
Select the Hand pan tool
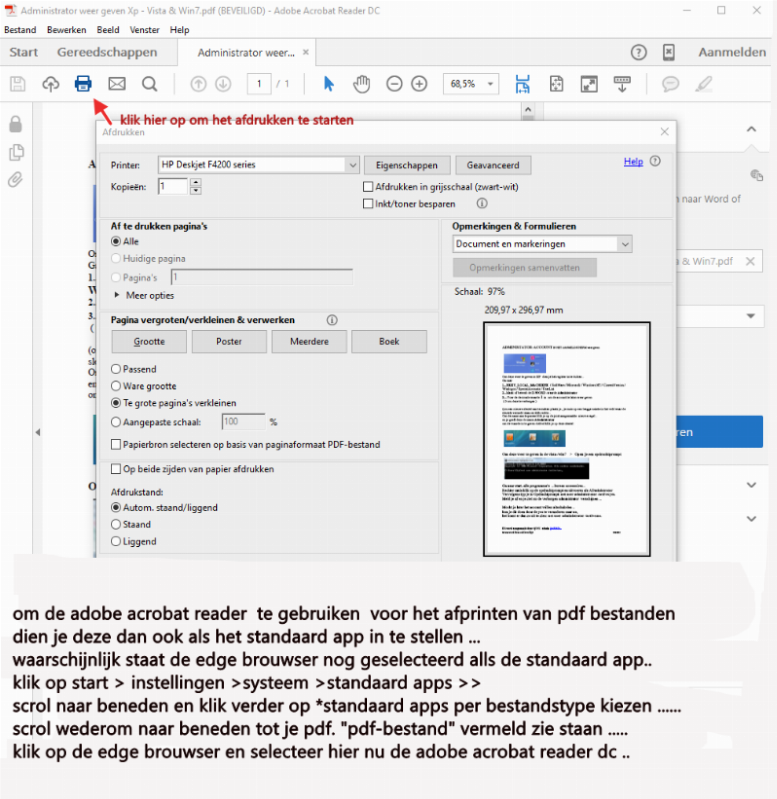362,84
